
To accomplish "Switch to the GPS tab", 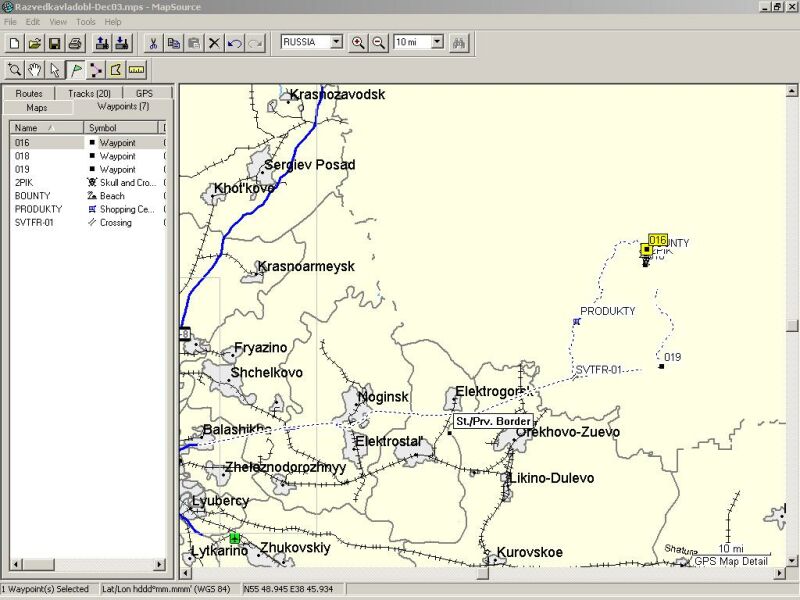I will click(144, 93).
